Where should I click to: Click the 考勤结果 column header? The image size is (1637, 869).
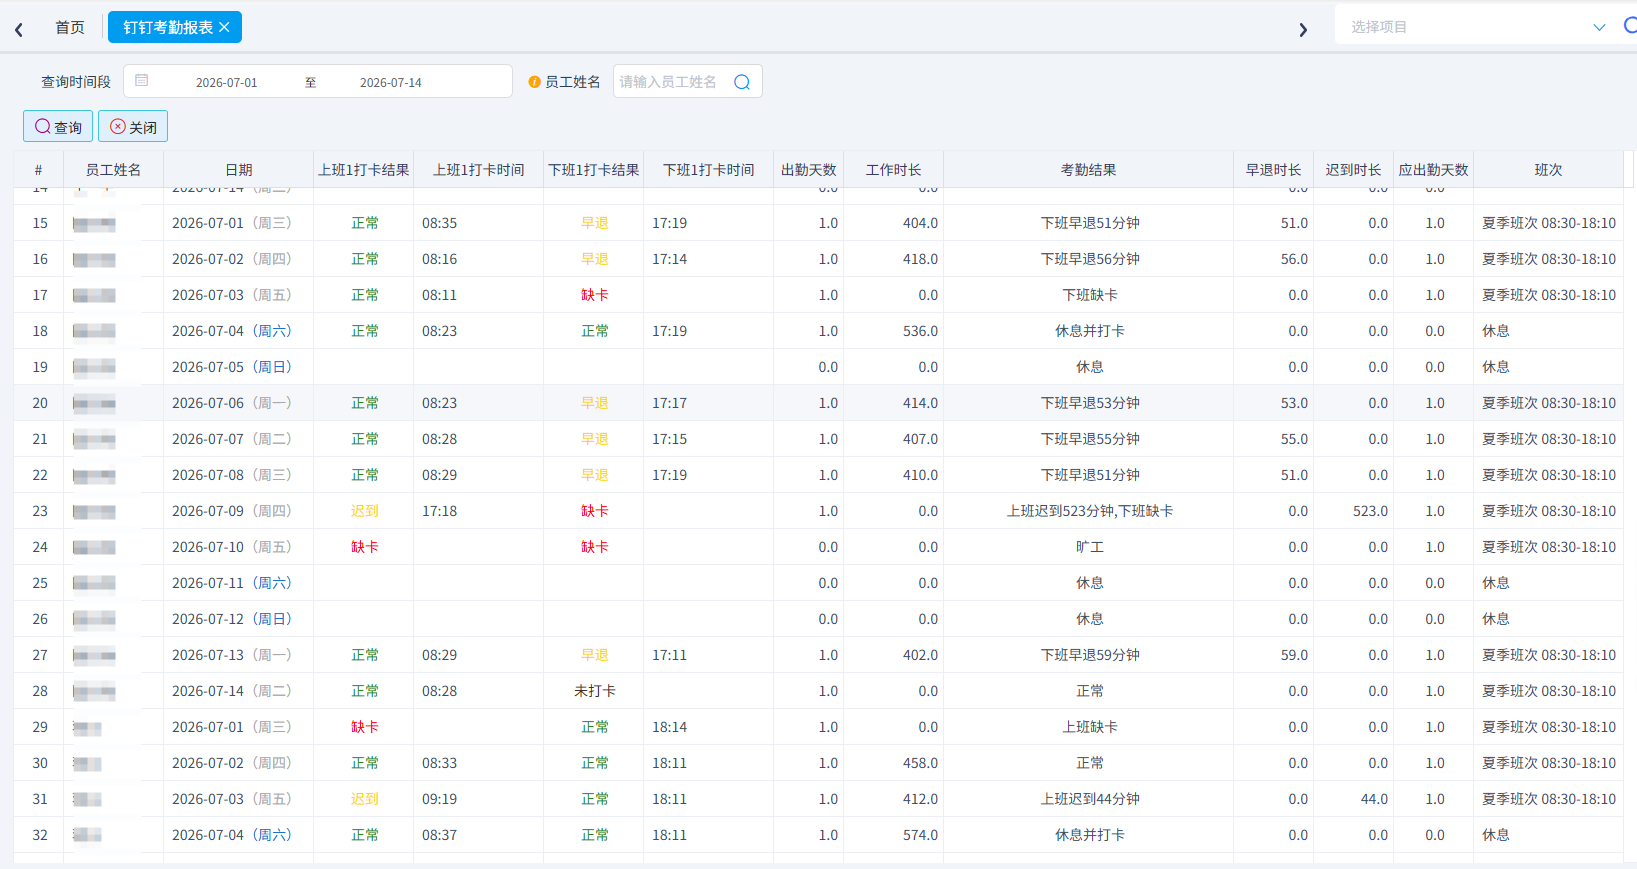[x=1089, y=170]
